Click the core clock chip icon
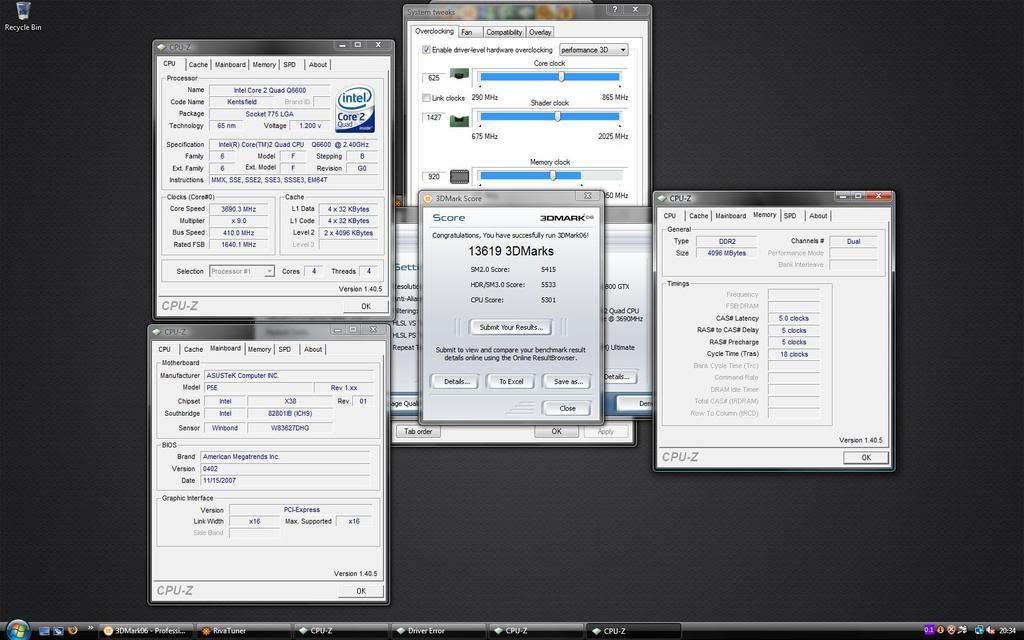Image resolution: width=1024 pixels, height=640 pixels. [x=459, y=75]
